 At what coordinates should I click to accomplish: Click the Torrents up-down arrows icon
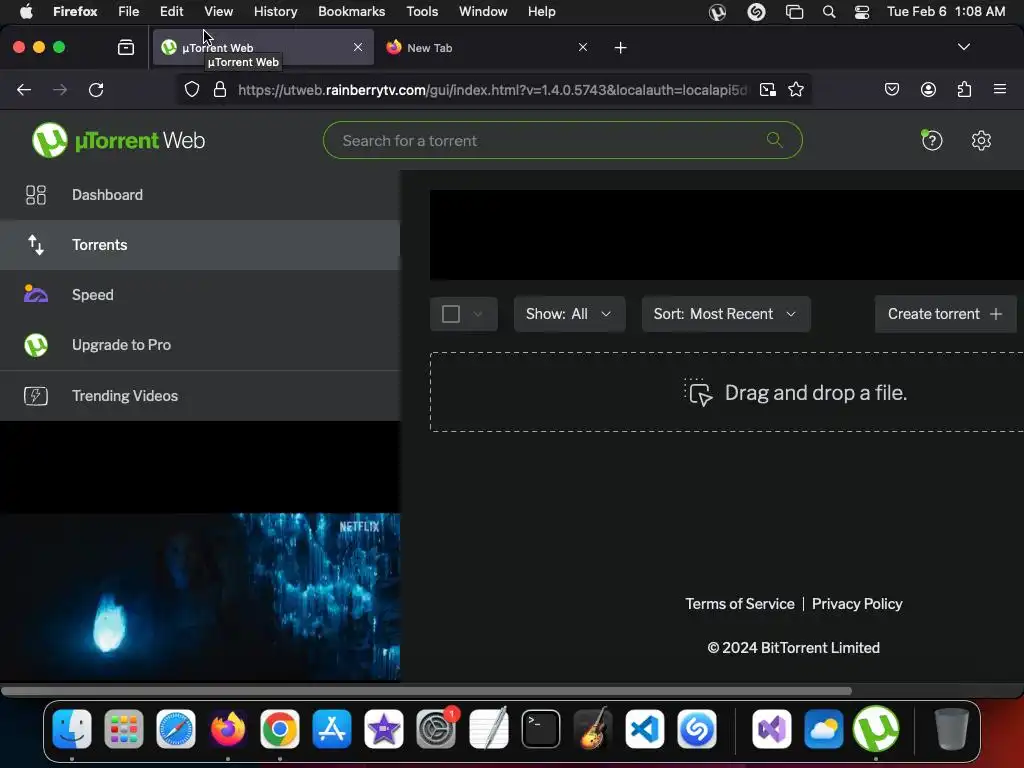point(36,245)
